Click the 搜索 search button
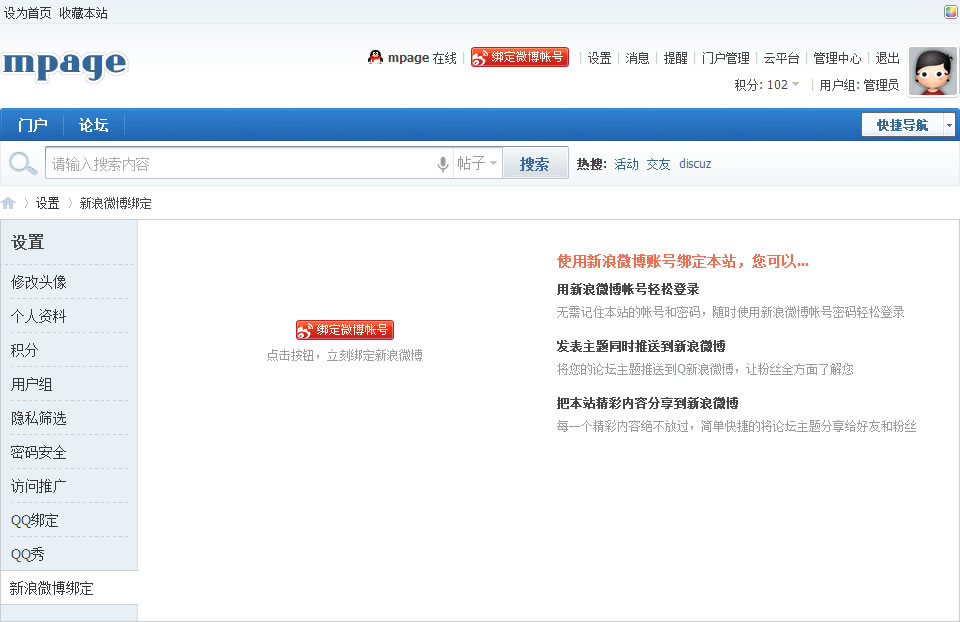The image size is (960, 622). pyautogui.click(x=535, y=163)
